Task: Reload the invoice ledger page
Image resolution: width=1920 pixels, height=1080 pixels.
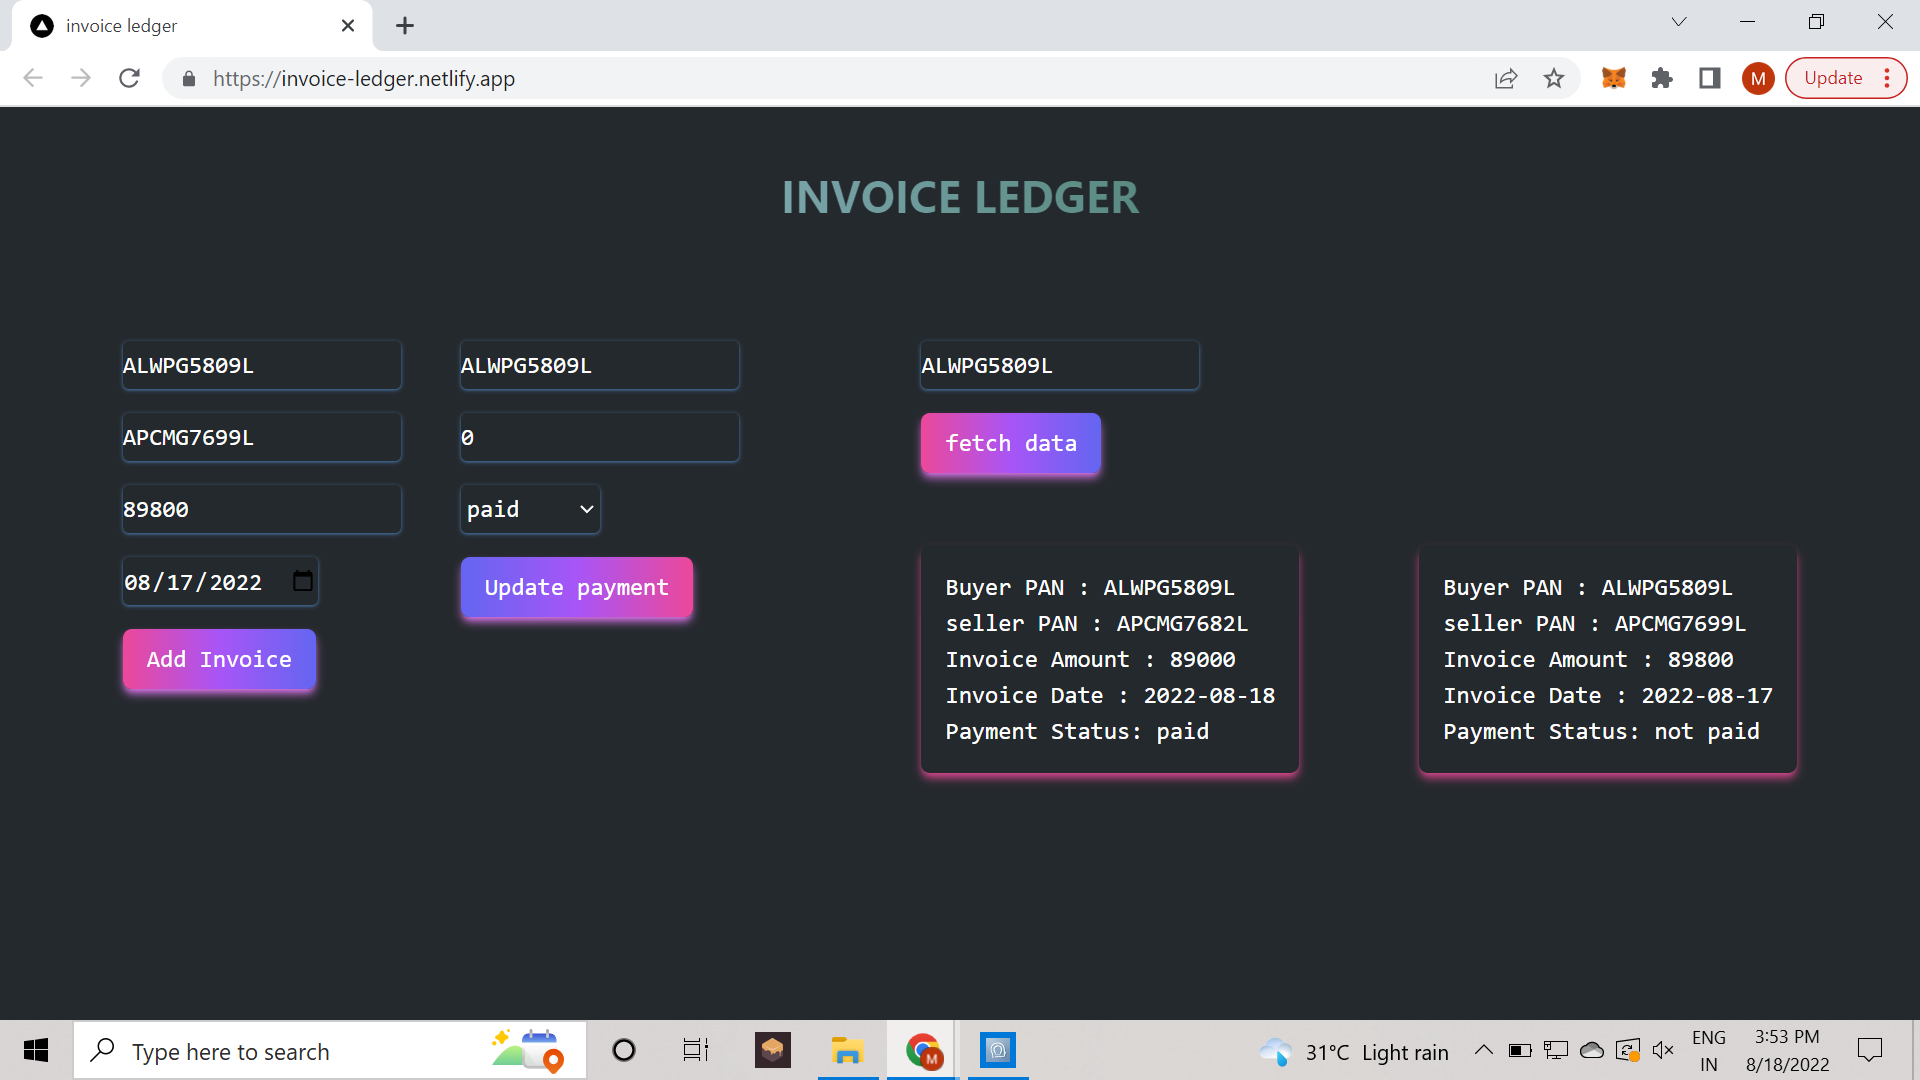Action: (x=129, y=78)
